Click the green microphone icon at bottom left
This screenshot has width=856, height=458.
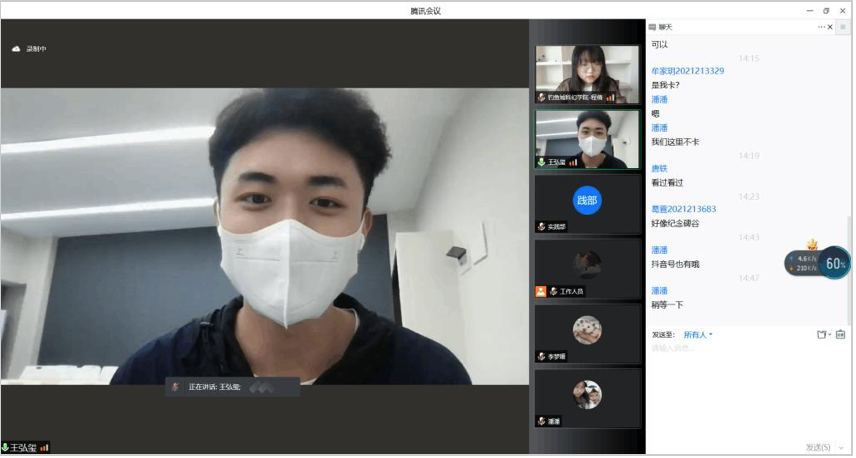[x=6, y=447]
